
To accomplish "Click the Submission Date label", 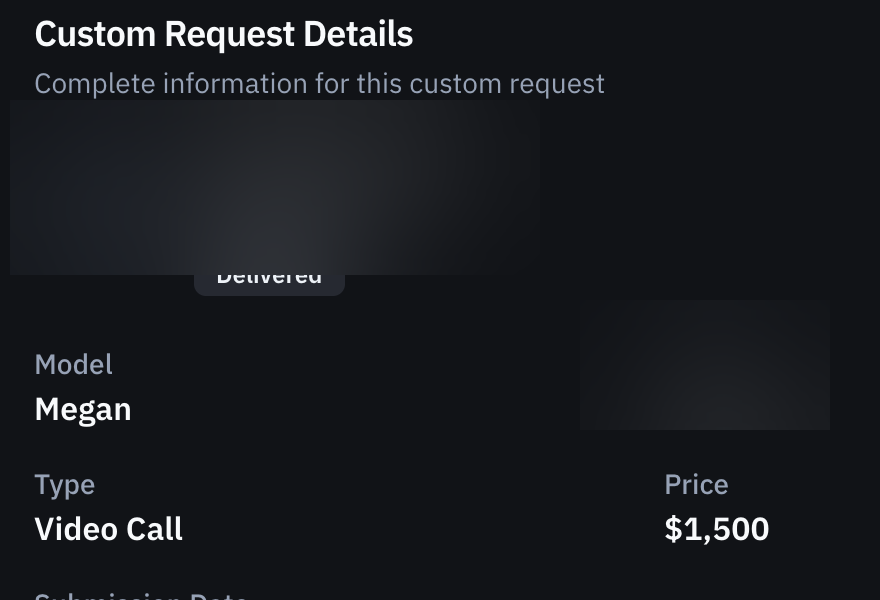I will coord(140,595).
